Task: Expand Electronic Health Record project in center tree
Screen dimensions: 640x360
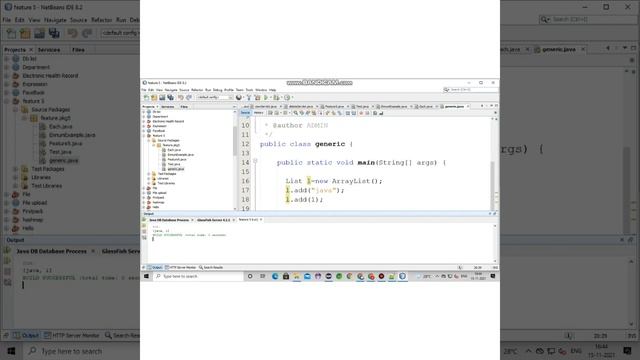Action: (x=144, y=121)
